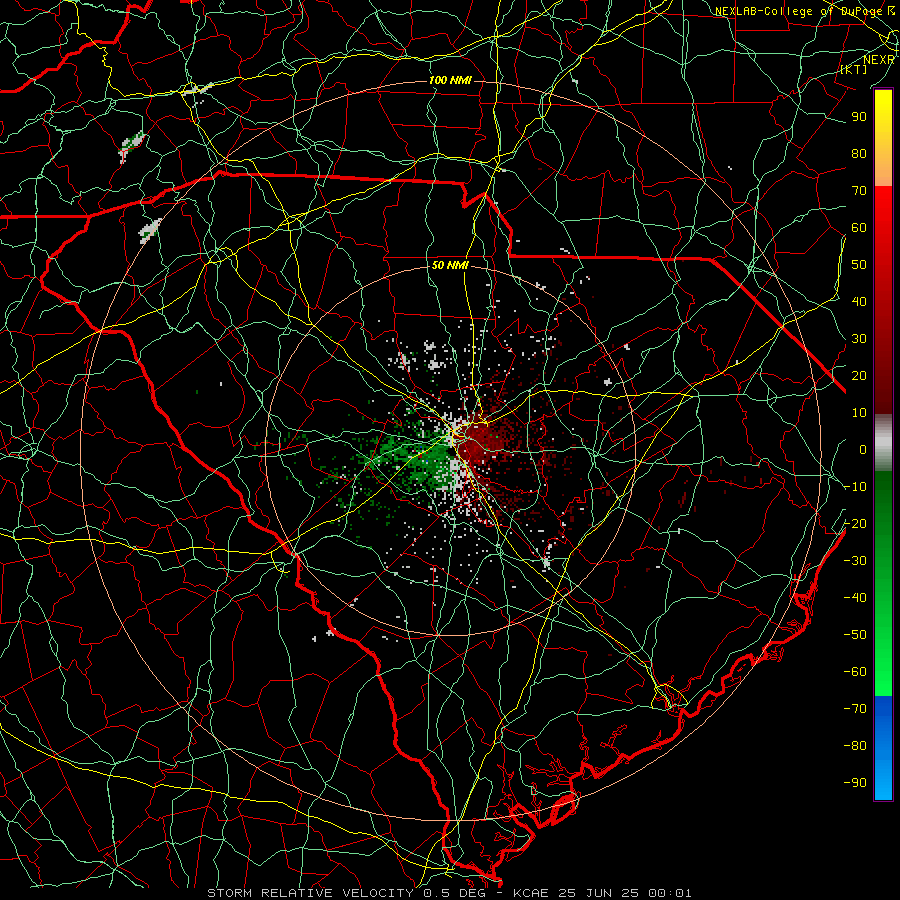Screen dimensions: 900x900
Task: Pick the bright red segment of the color bar
Action: (883, 207)
